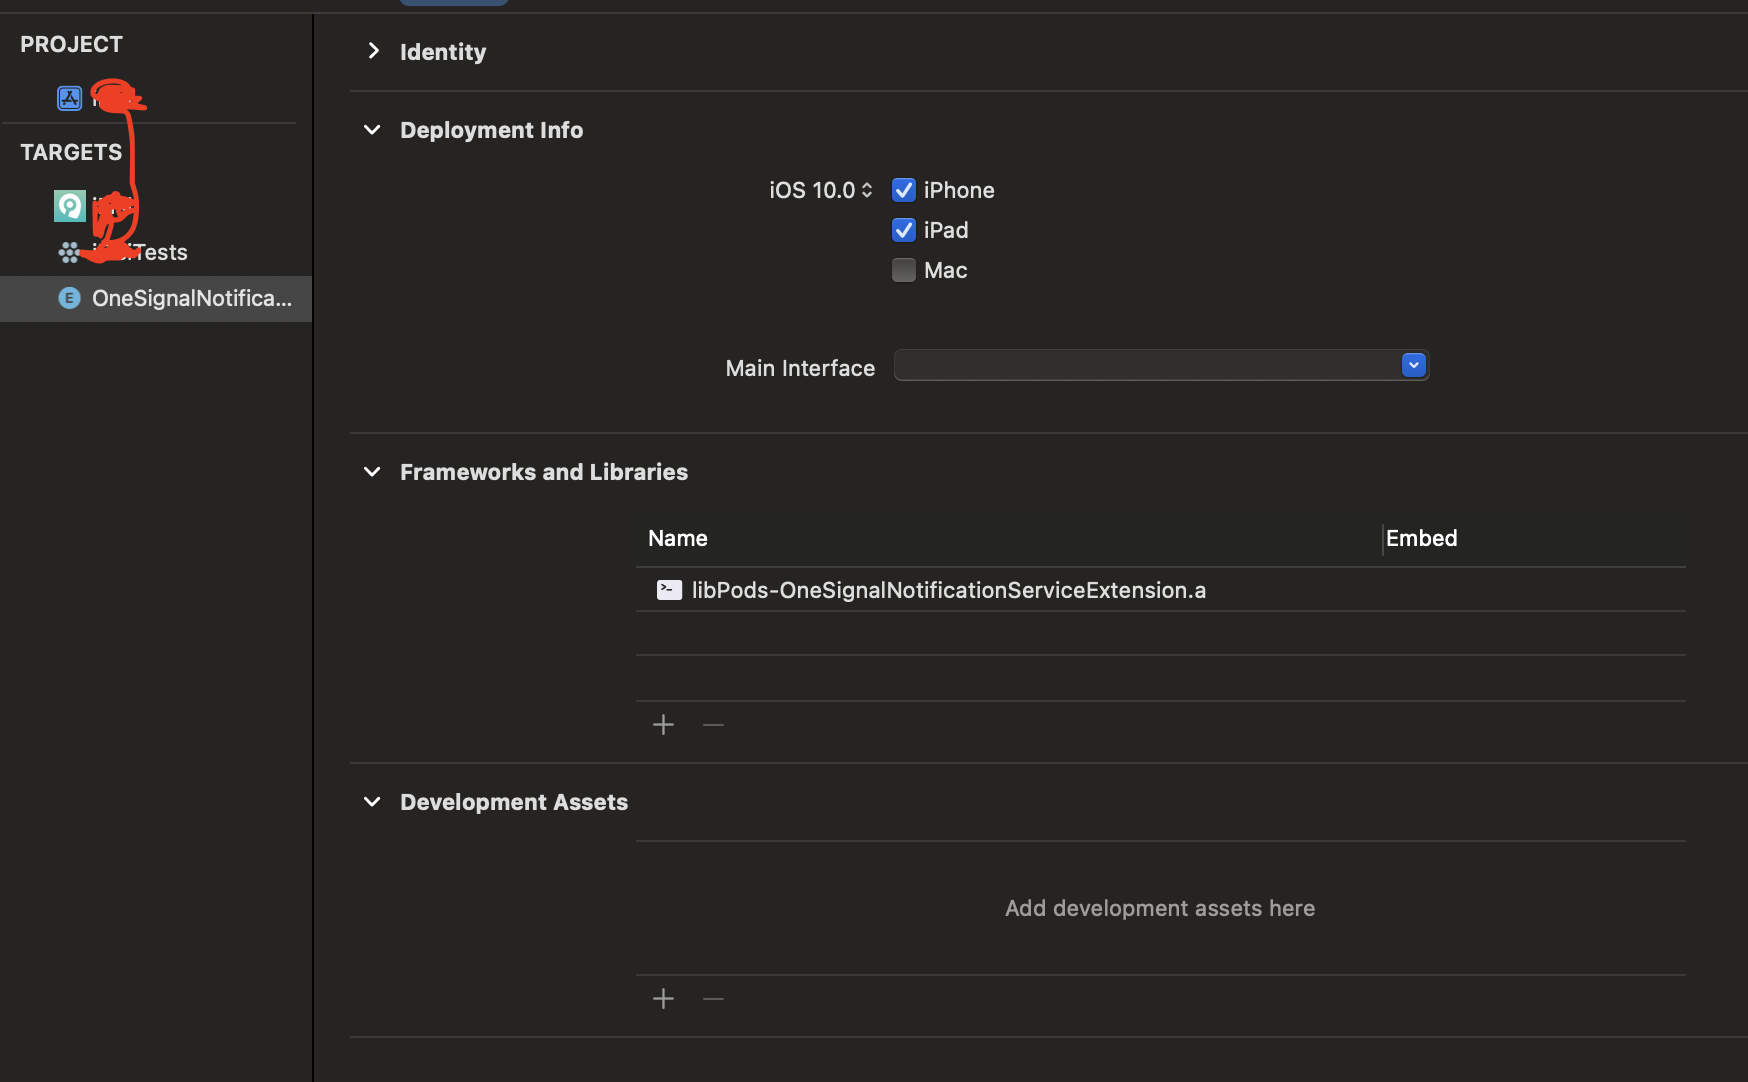Remove a development asset with the minus button

point(712,998)
